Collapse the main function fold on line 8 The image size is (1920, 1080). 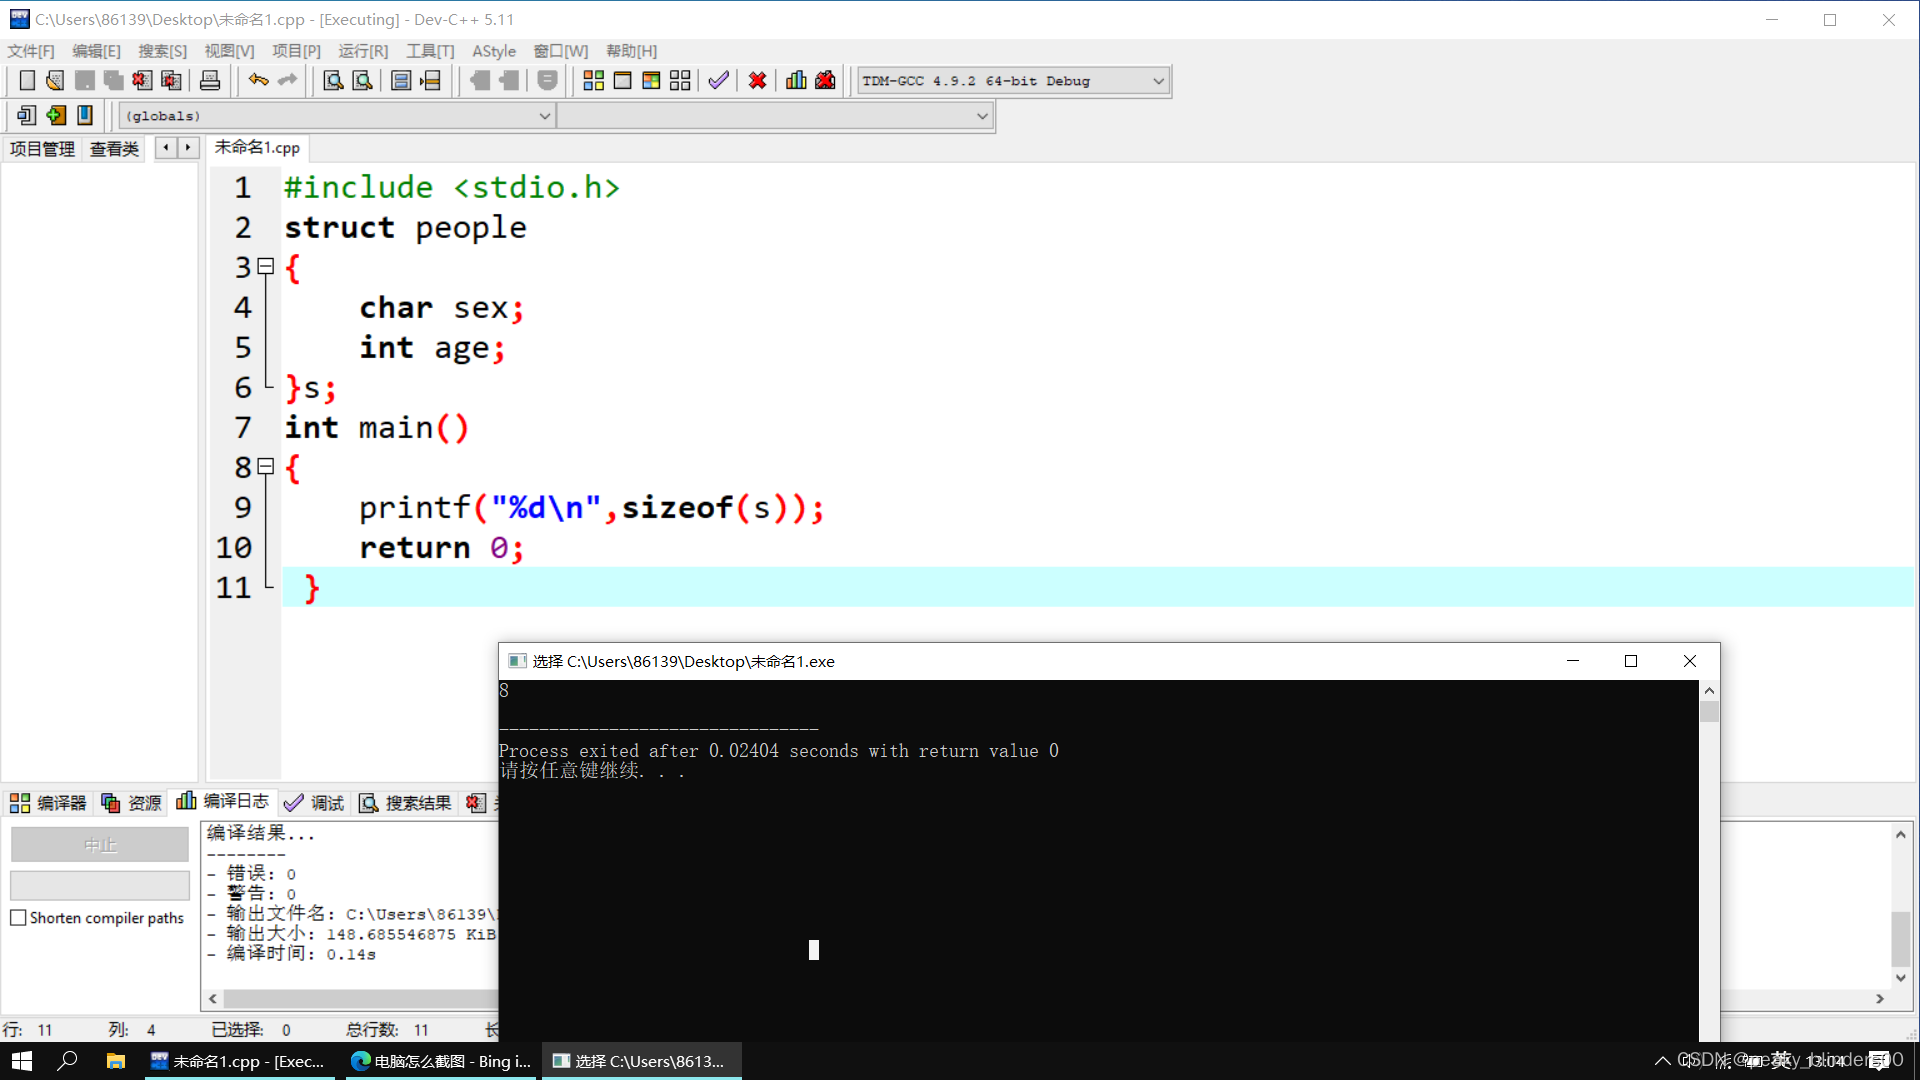[266, 467]
